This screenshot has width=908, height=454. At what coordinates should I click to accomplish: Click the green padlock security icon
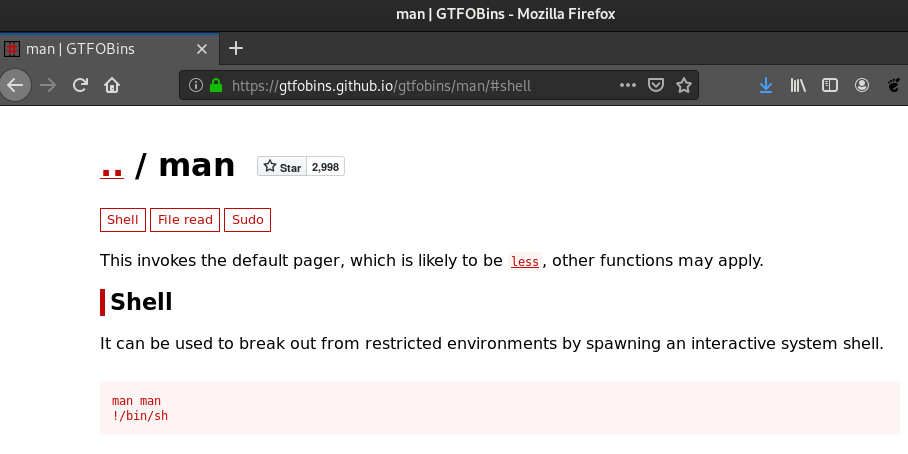(x=215, y=86)
